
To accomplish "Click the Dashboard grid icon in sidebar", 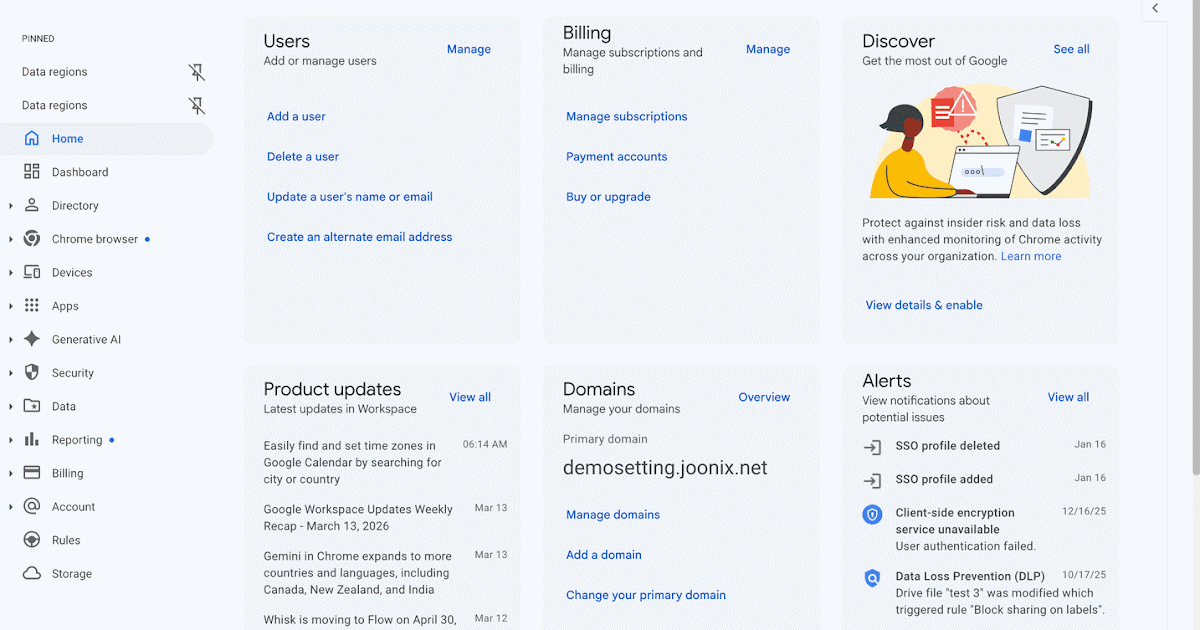I will click(x=32, y=172).
